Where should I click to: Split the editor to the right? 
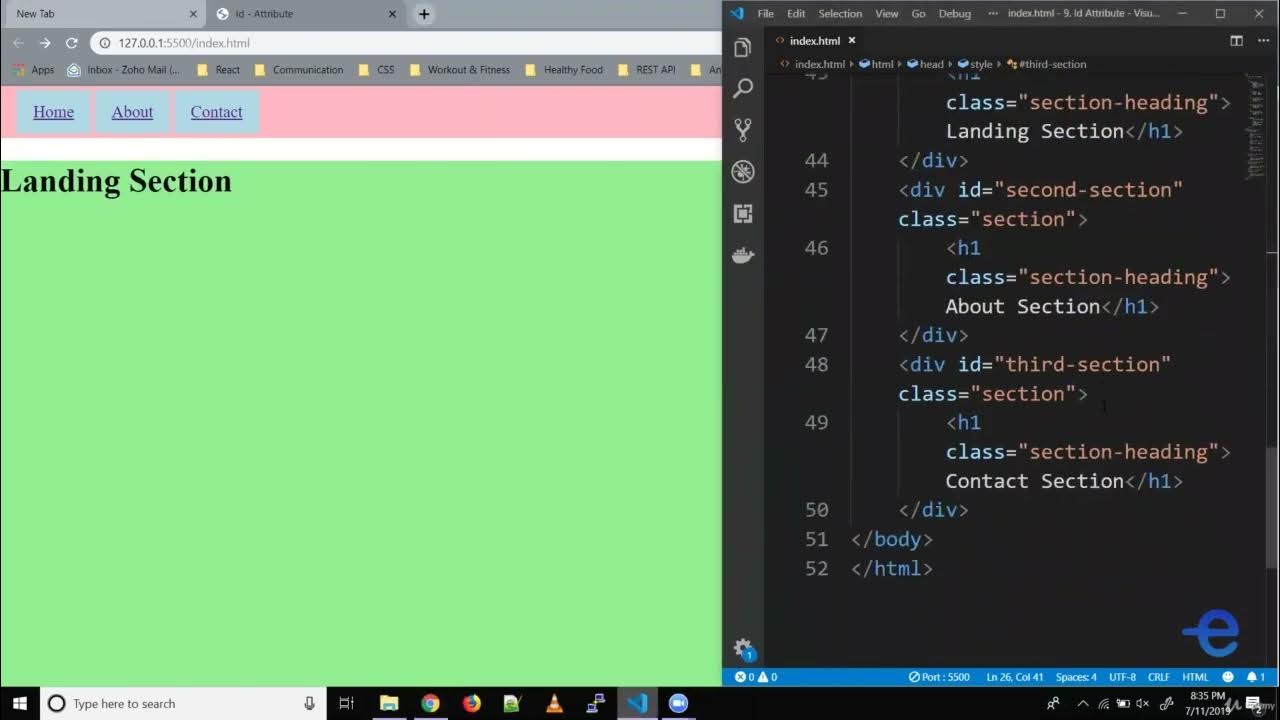(1236, 41)
